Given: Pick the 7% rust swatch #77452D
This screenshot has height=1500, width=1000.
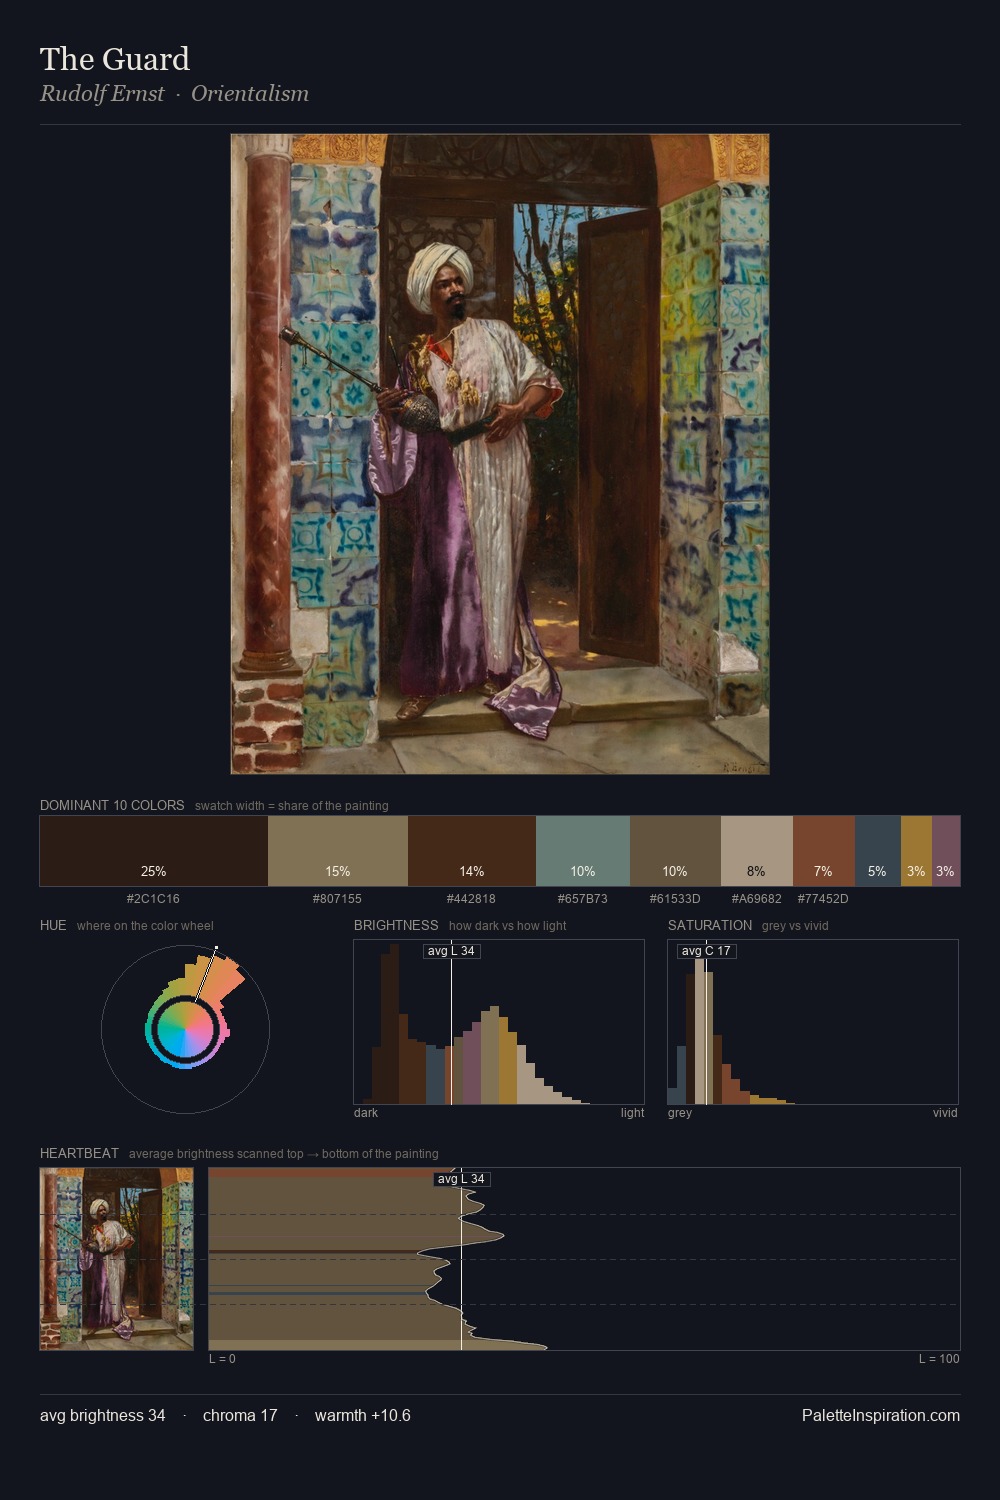Looking at the screenshot, I should tap(824, 851).
